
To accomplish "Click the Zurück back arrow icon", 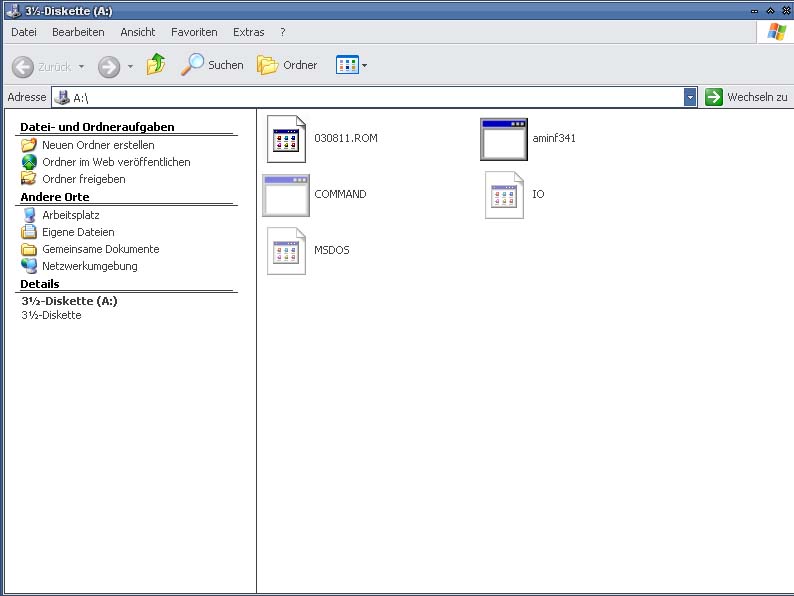I will (23, 67).
